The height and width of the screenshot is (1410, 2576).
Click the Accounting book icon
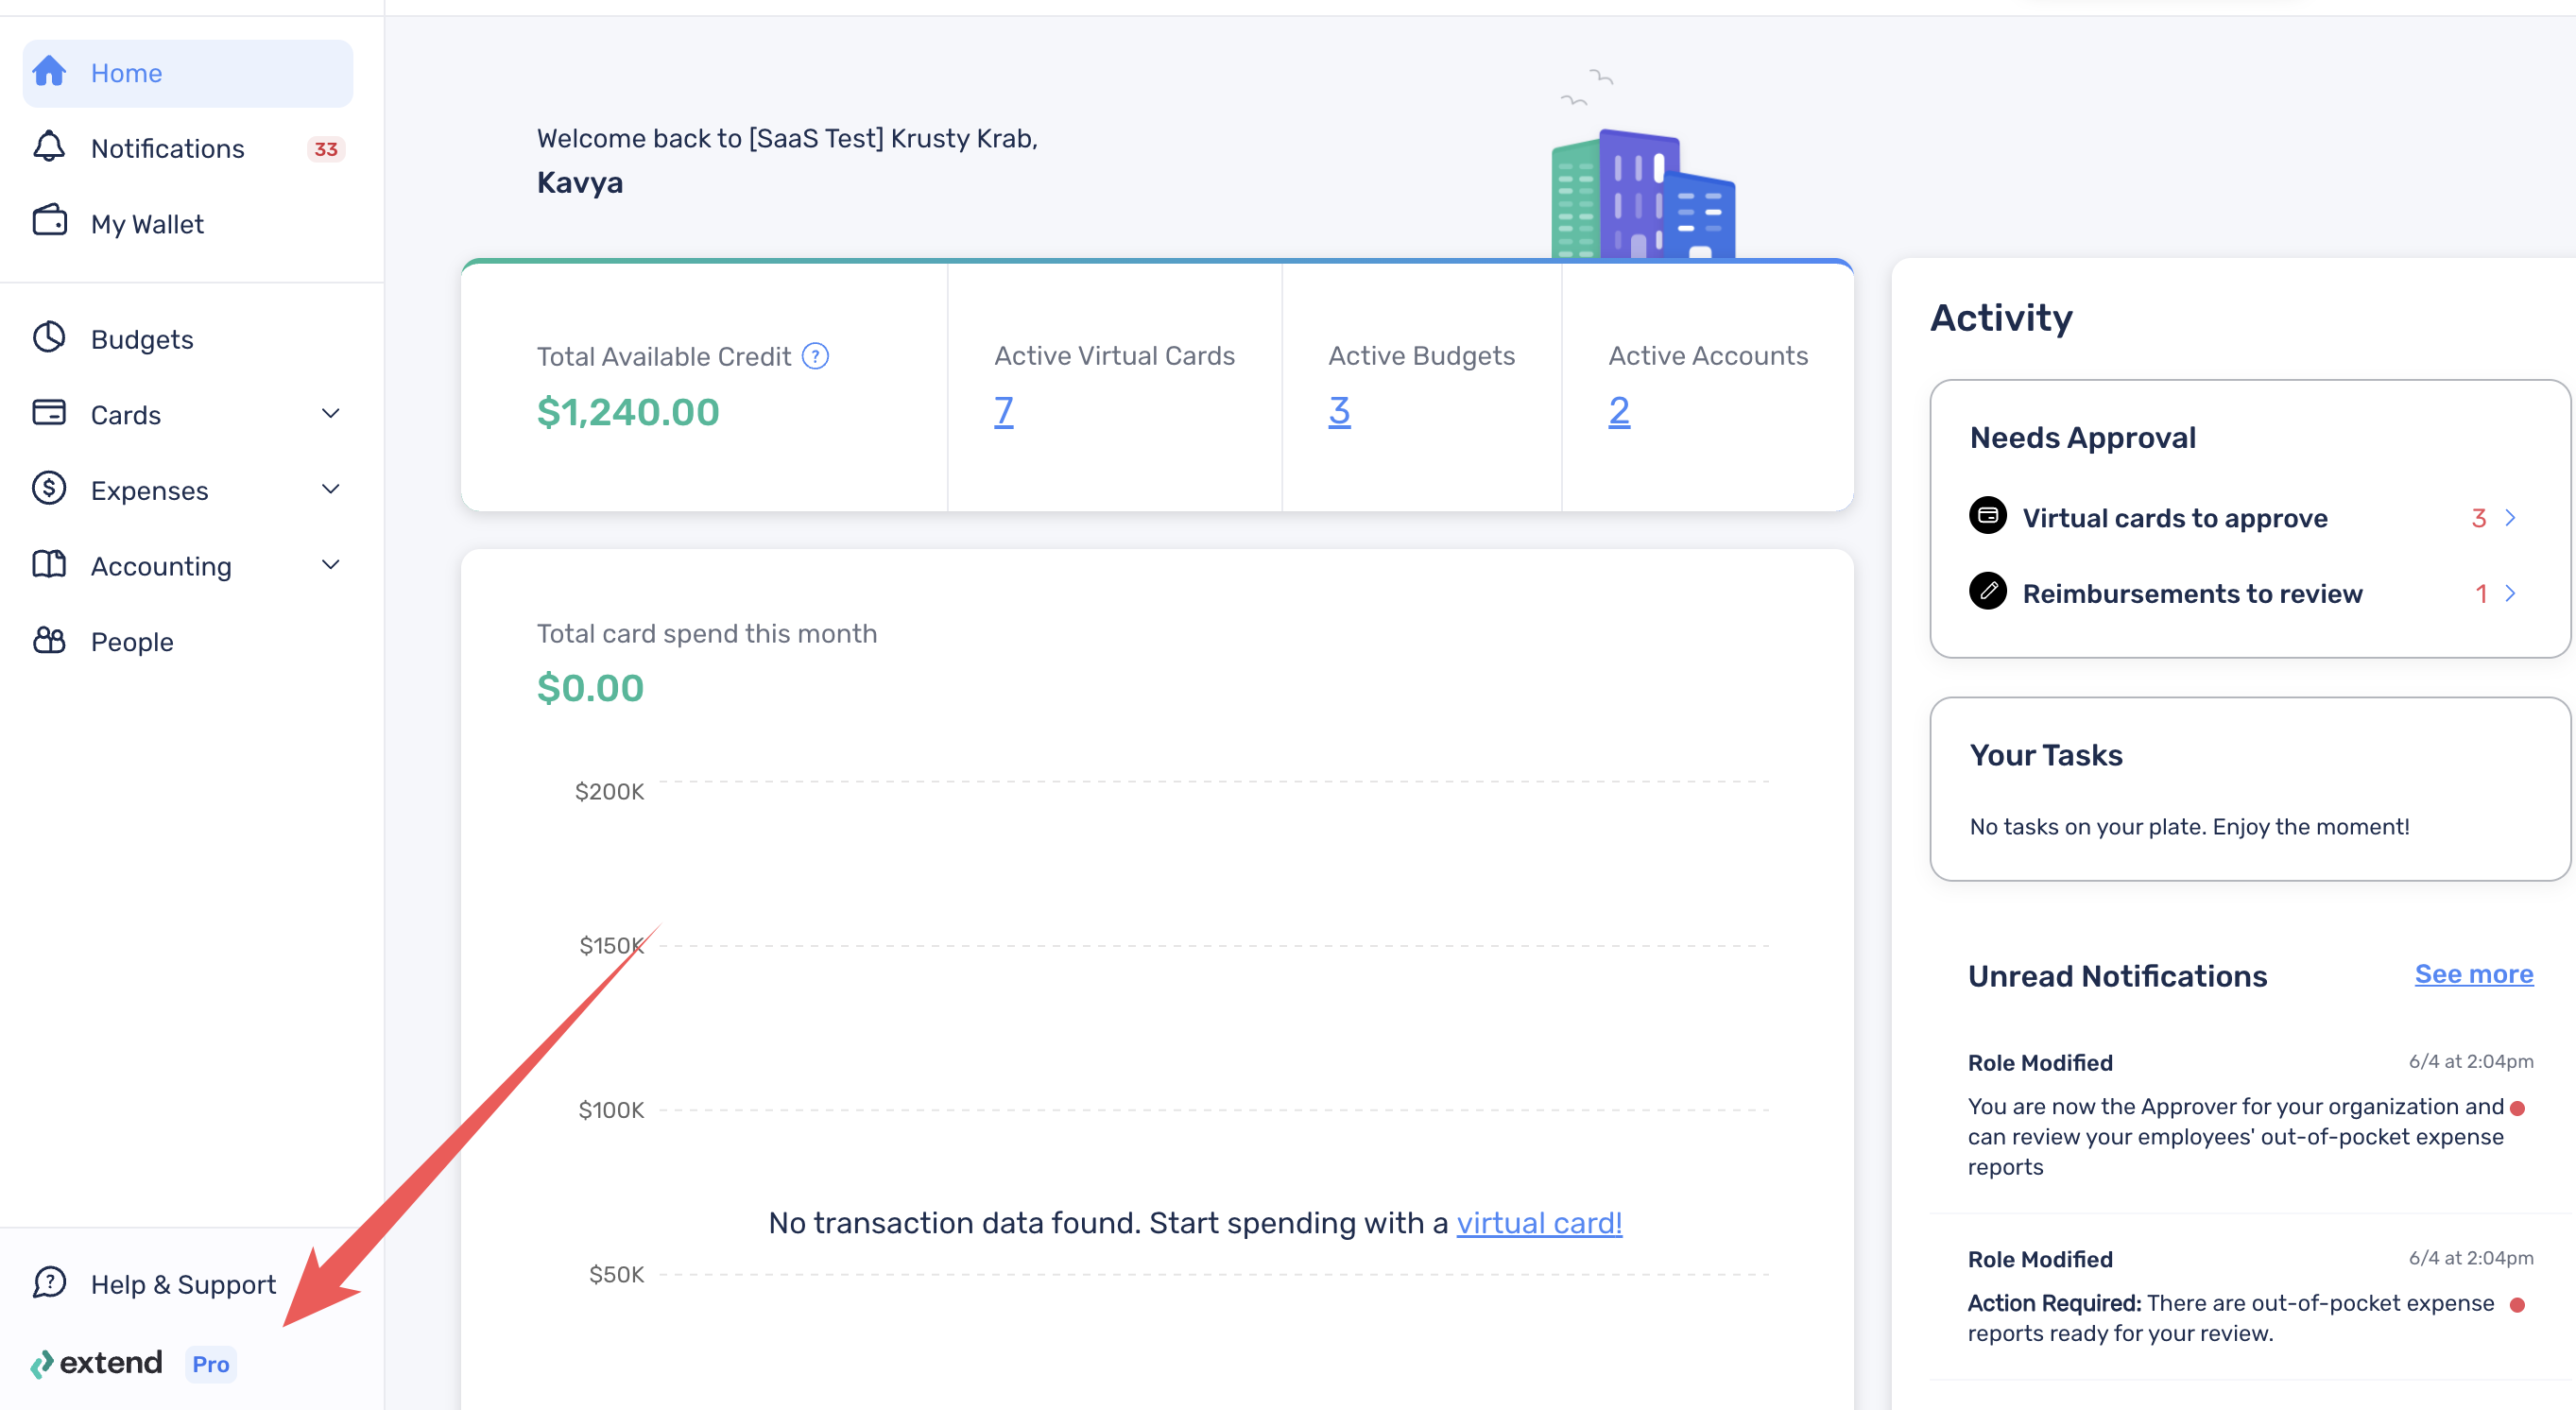49,564
